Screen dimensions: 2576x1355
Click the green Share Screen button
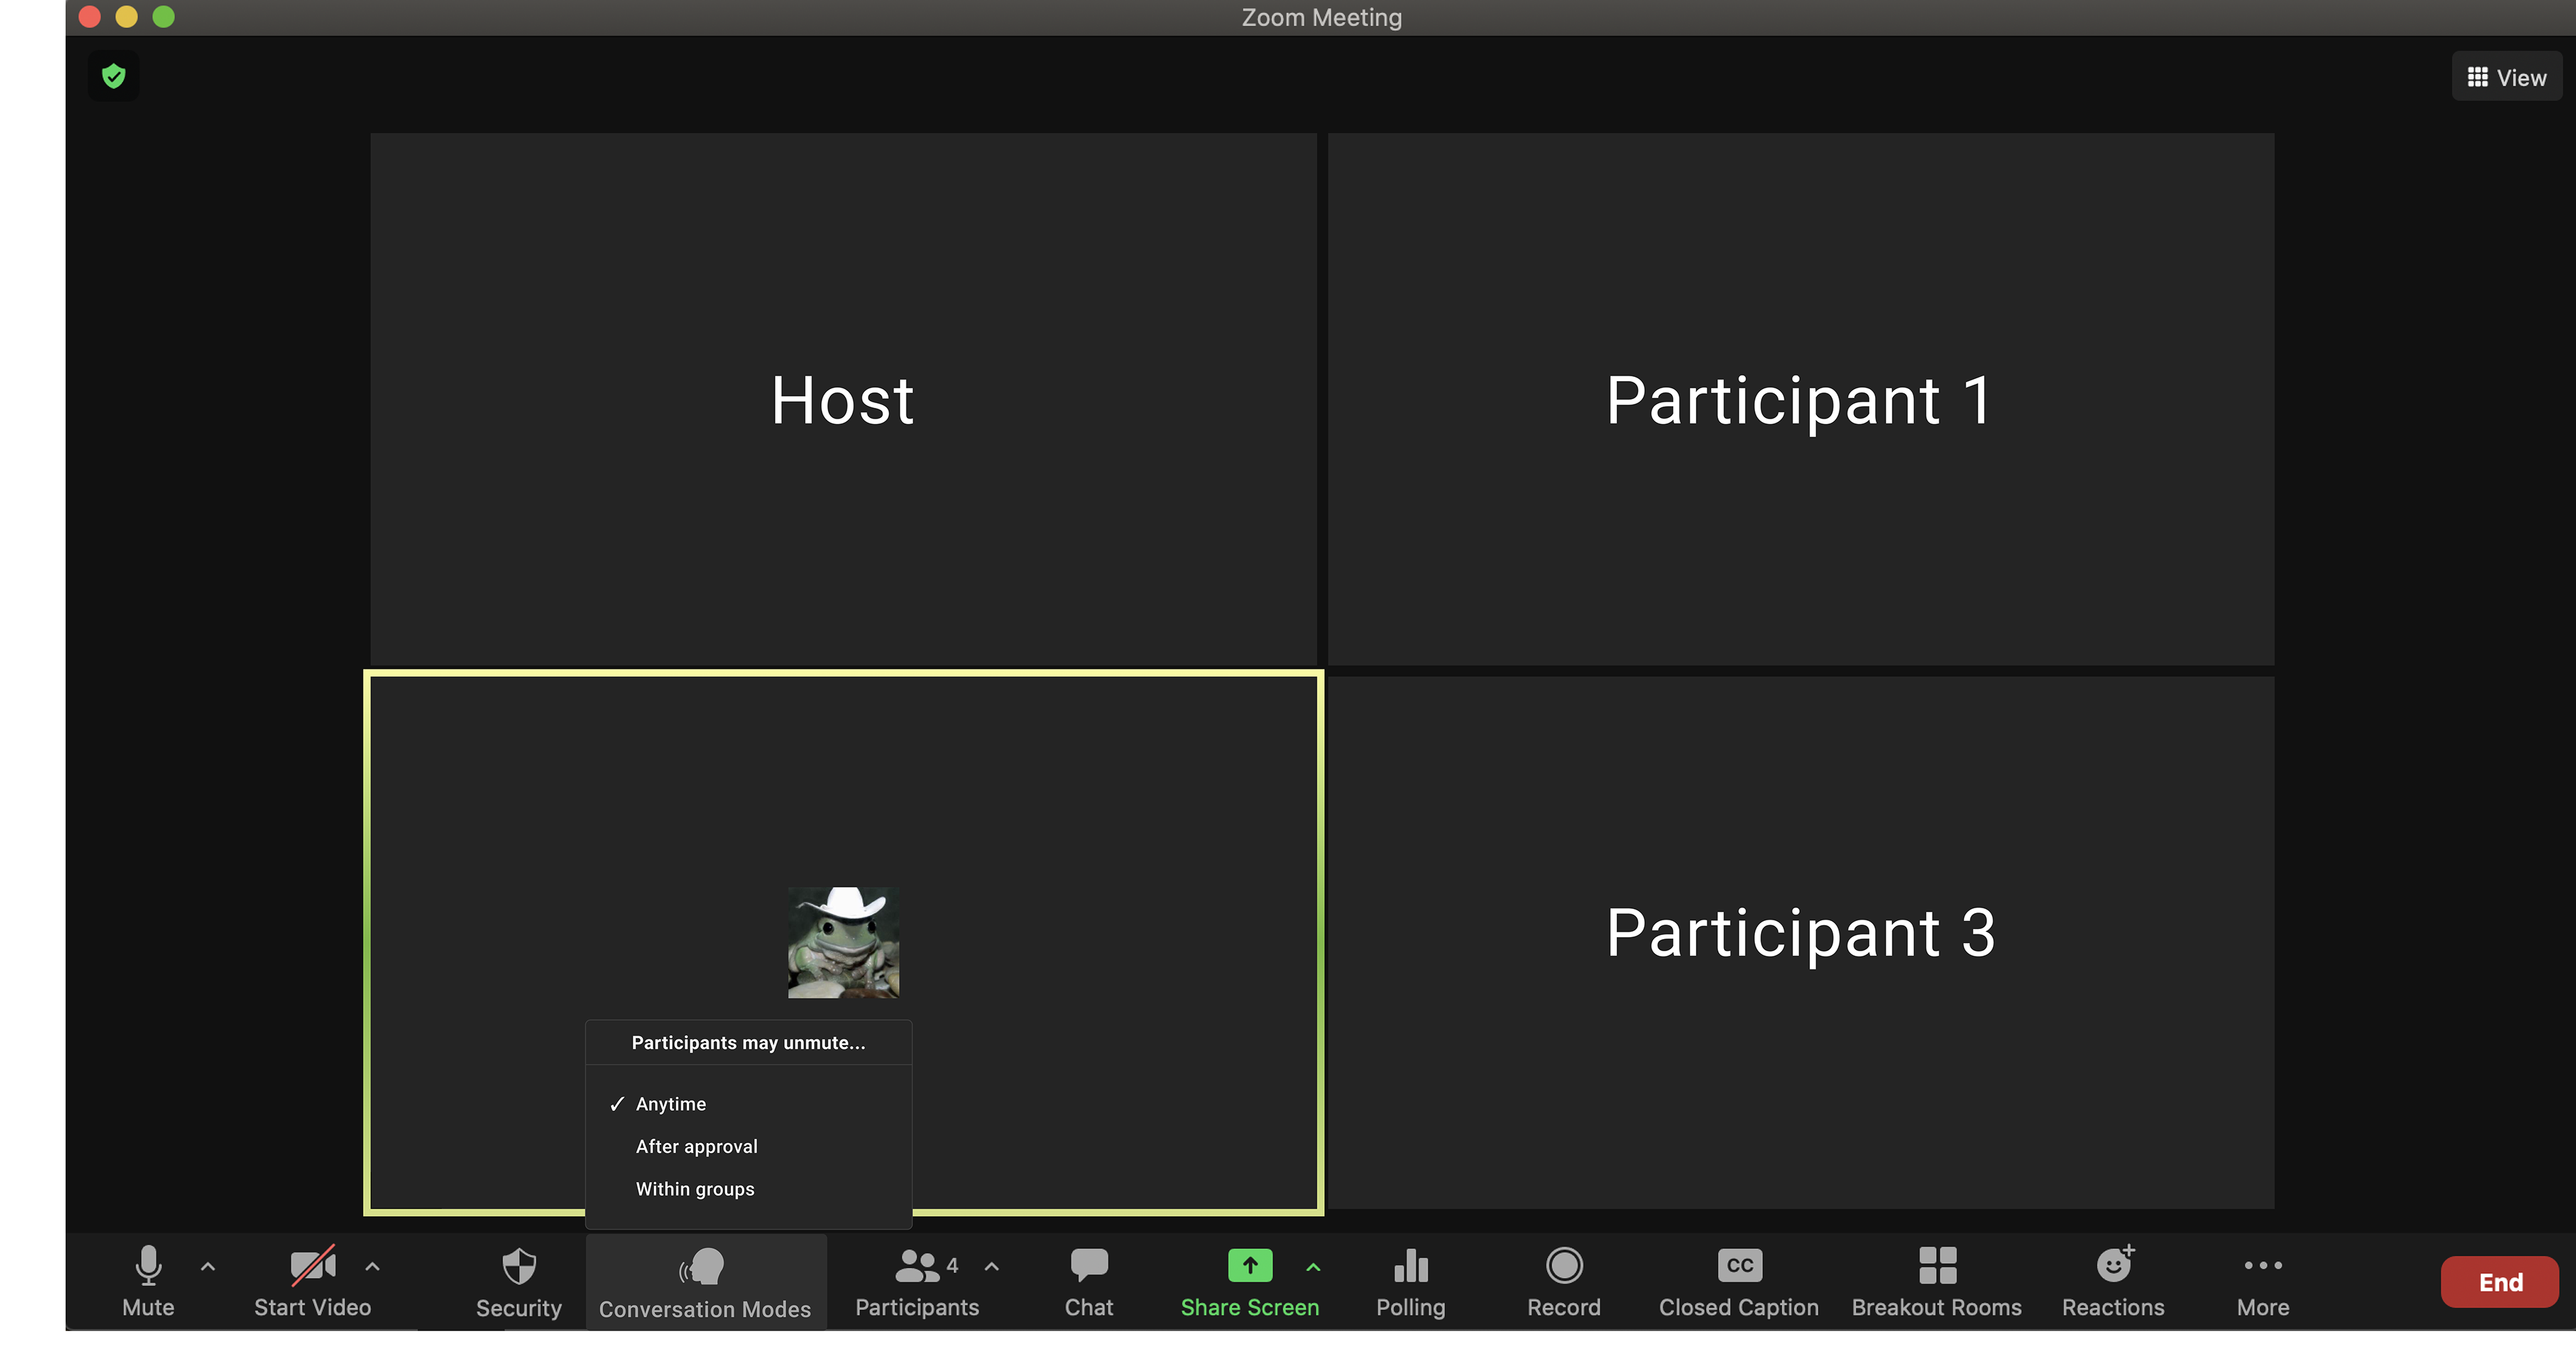click(1250, 1282)
